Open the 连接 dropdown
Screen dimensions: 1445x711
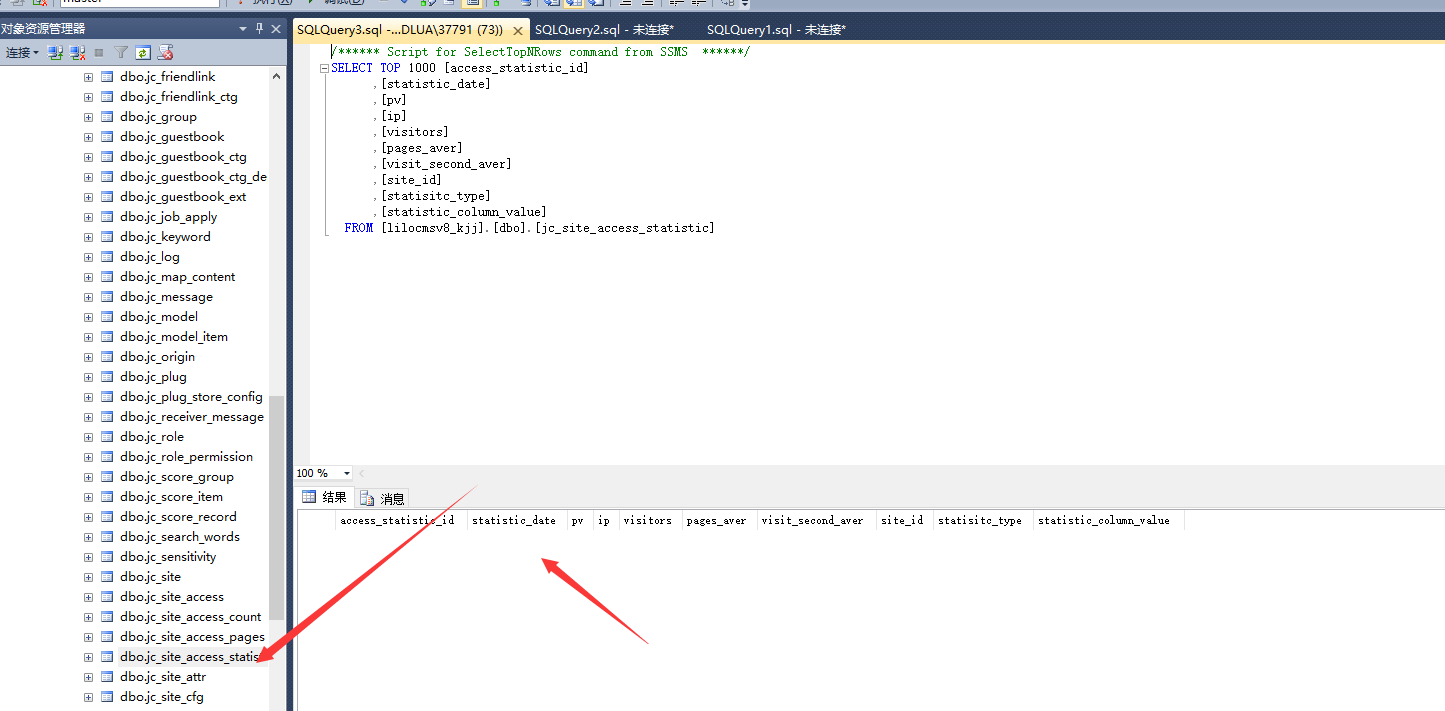pyautogui.click(x=22, y=52)
